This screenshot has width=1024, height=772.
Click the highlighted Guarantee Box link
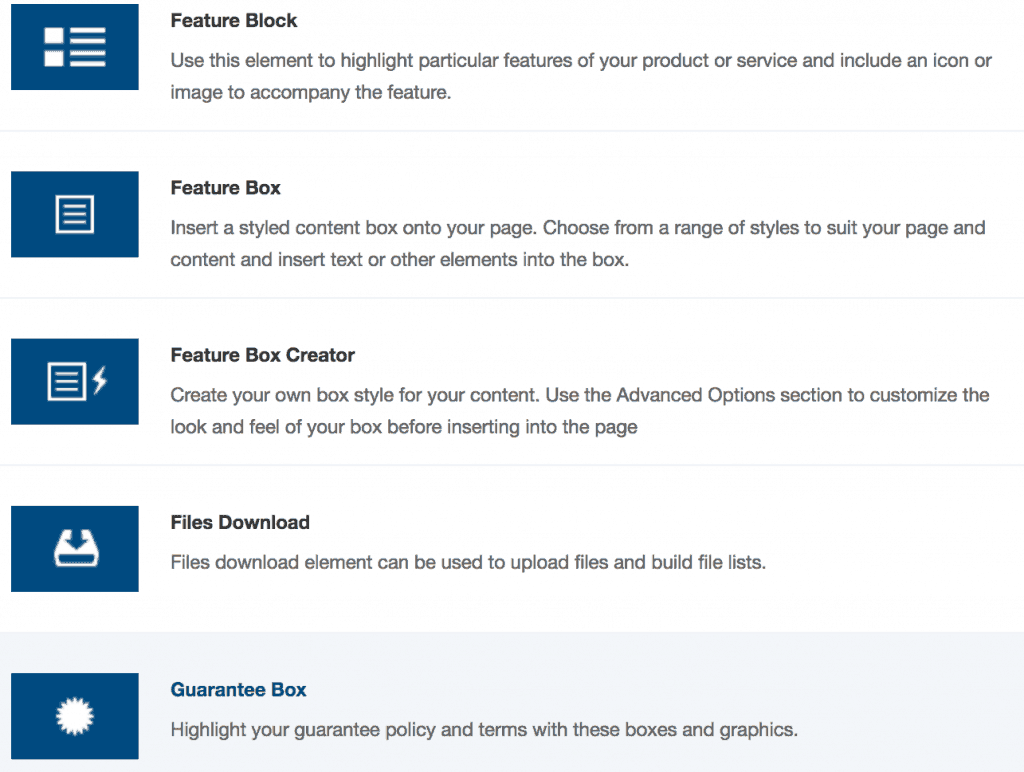239,690
